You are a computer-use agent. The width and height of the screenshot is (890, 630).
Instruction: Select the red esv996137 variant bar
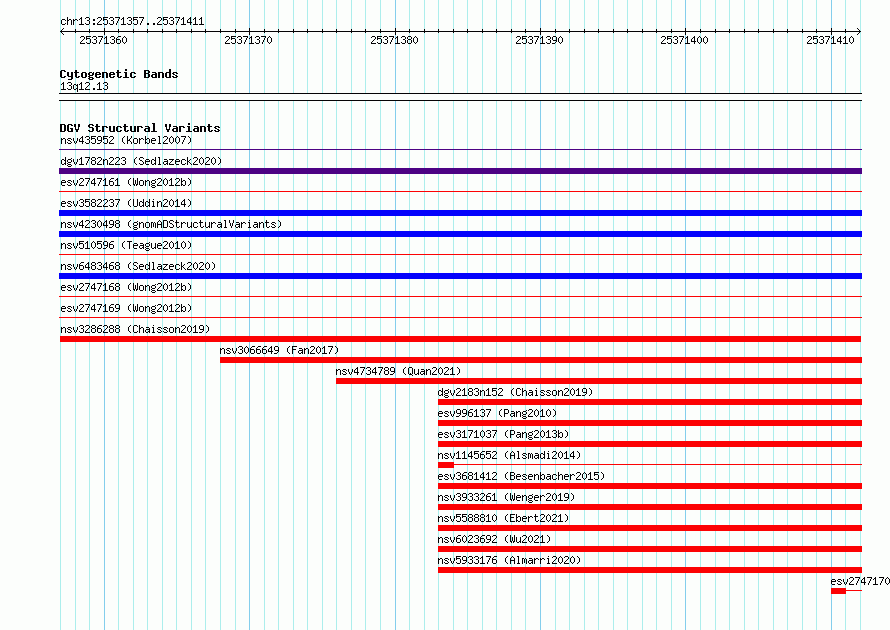pyautogui.click(x=650, y=423)
